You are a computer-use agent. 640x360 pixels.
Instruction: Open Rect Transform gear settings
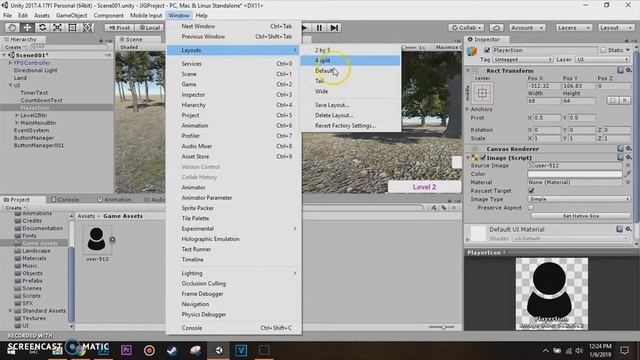[629, 70]
